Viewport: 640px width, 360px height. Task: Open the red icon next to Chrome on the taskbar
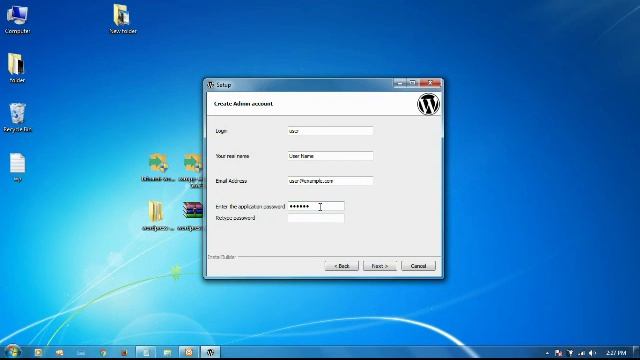124,352
